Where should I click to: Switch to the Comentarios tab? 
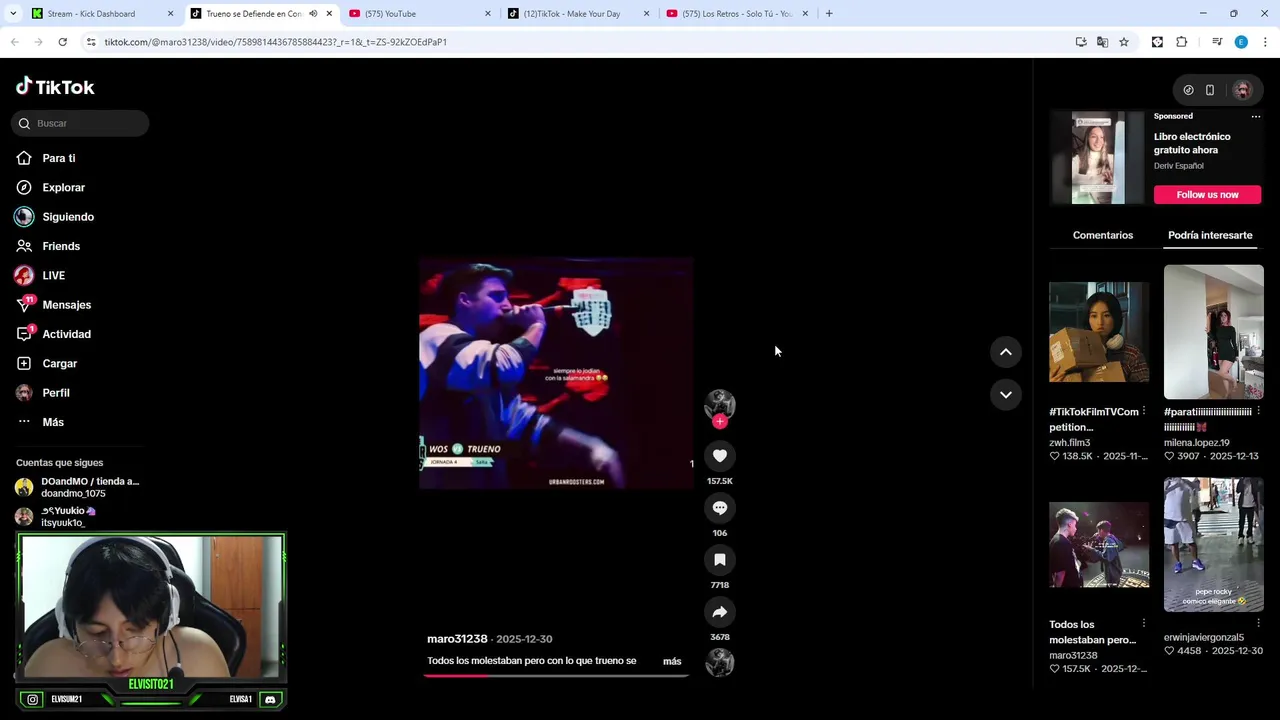point(1102,235)
